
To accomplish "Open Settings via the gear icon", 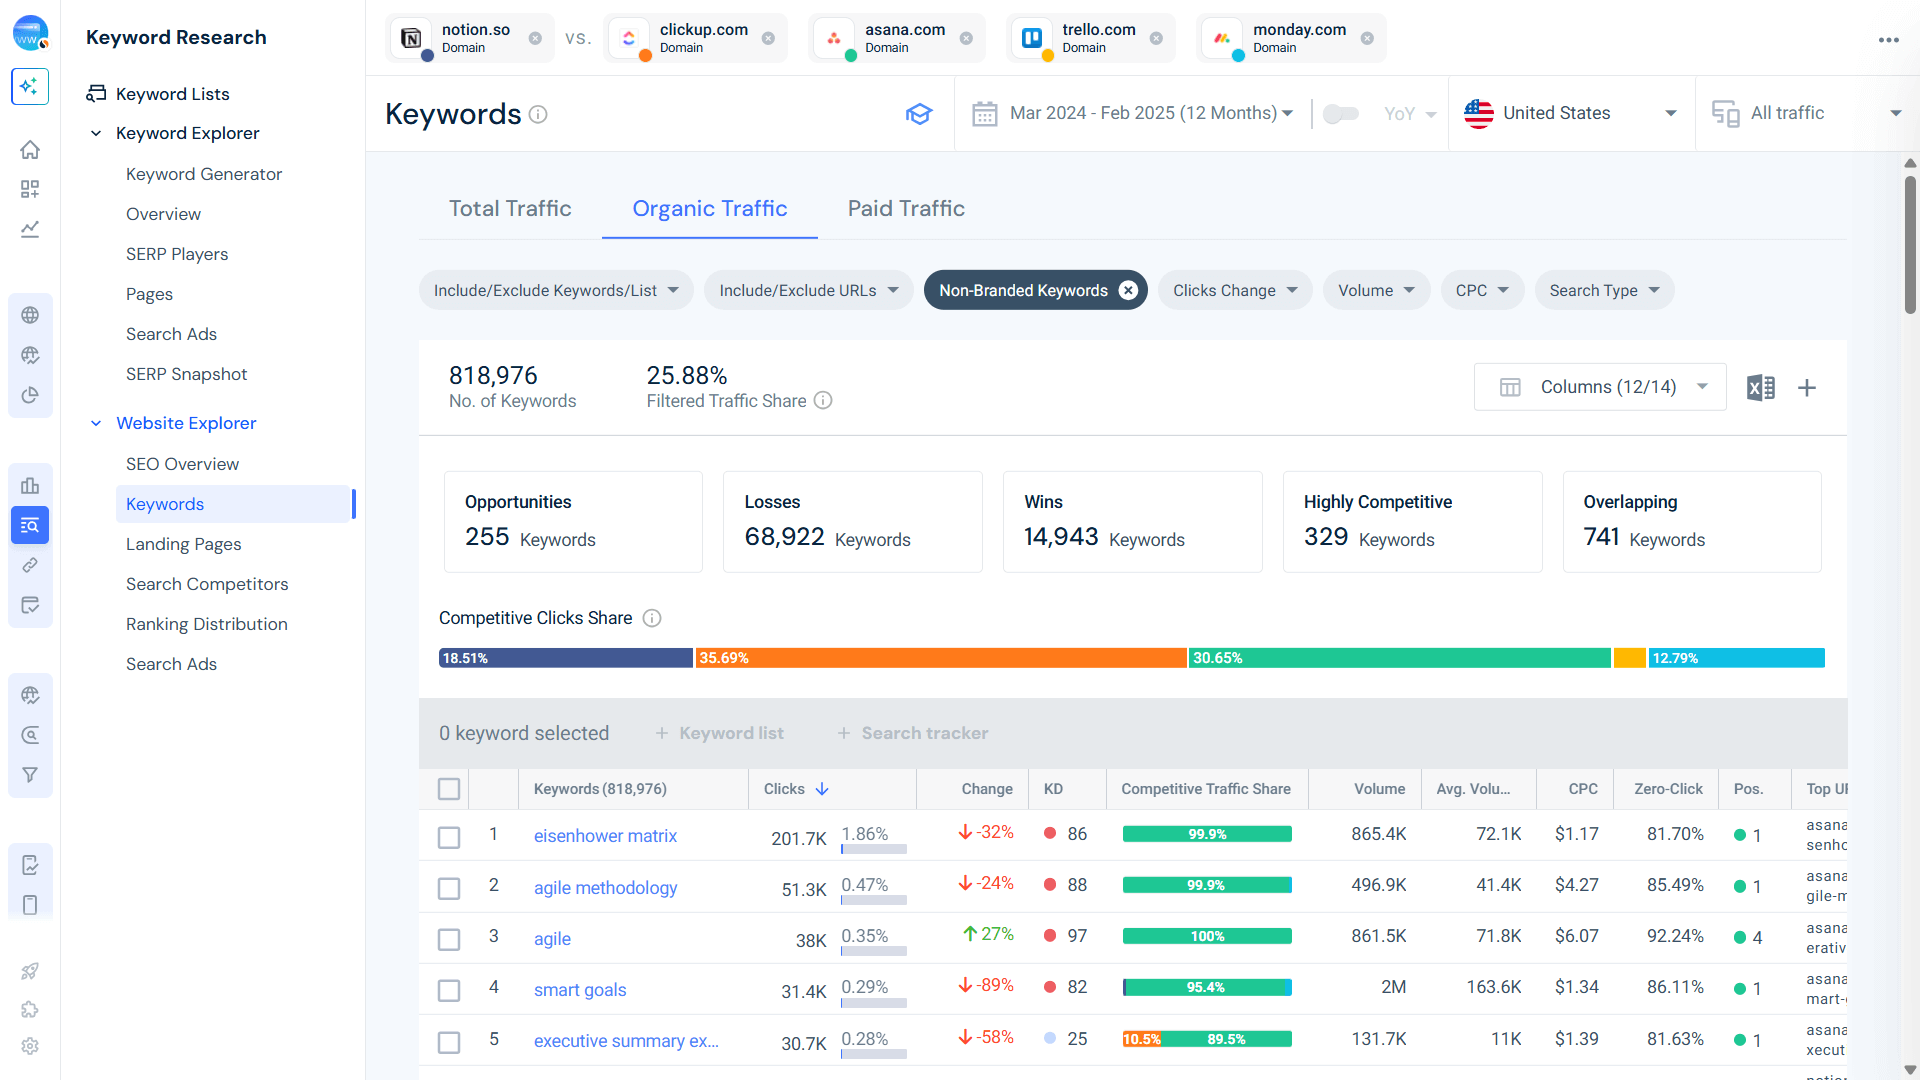I will [30, 1046].
